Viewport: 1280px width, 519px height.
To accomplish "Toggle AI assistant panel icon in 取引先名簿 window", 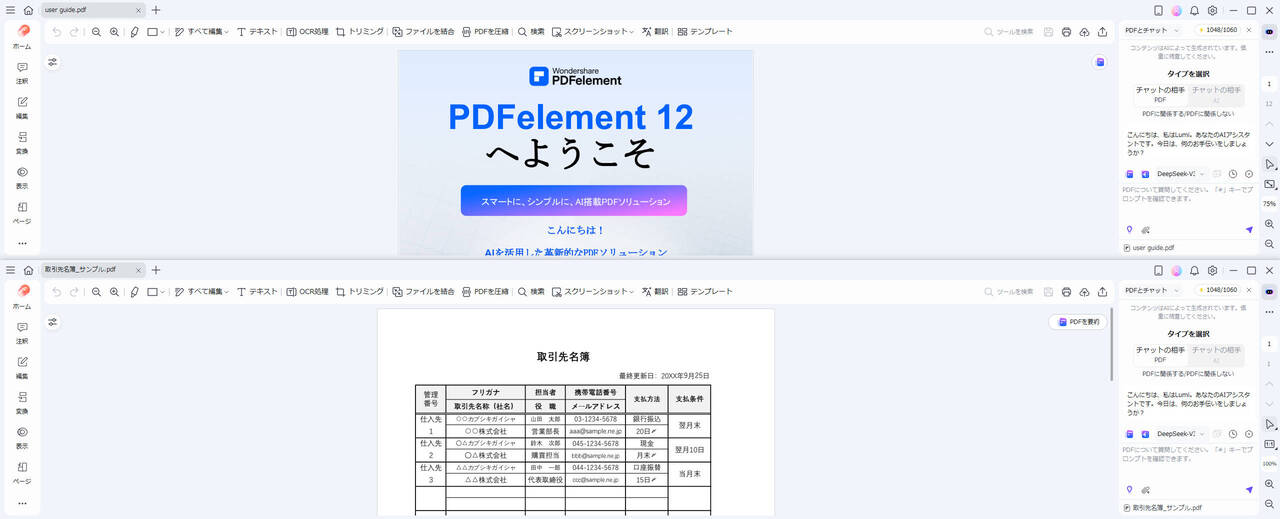I will [1269, 291].
